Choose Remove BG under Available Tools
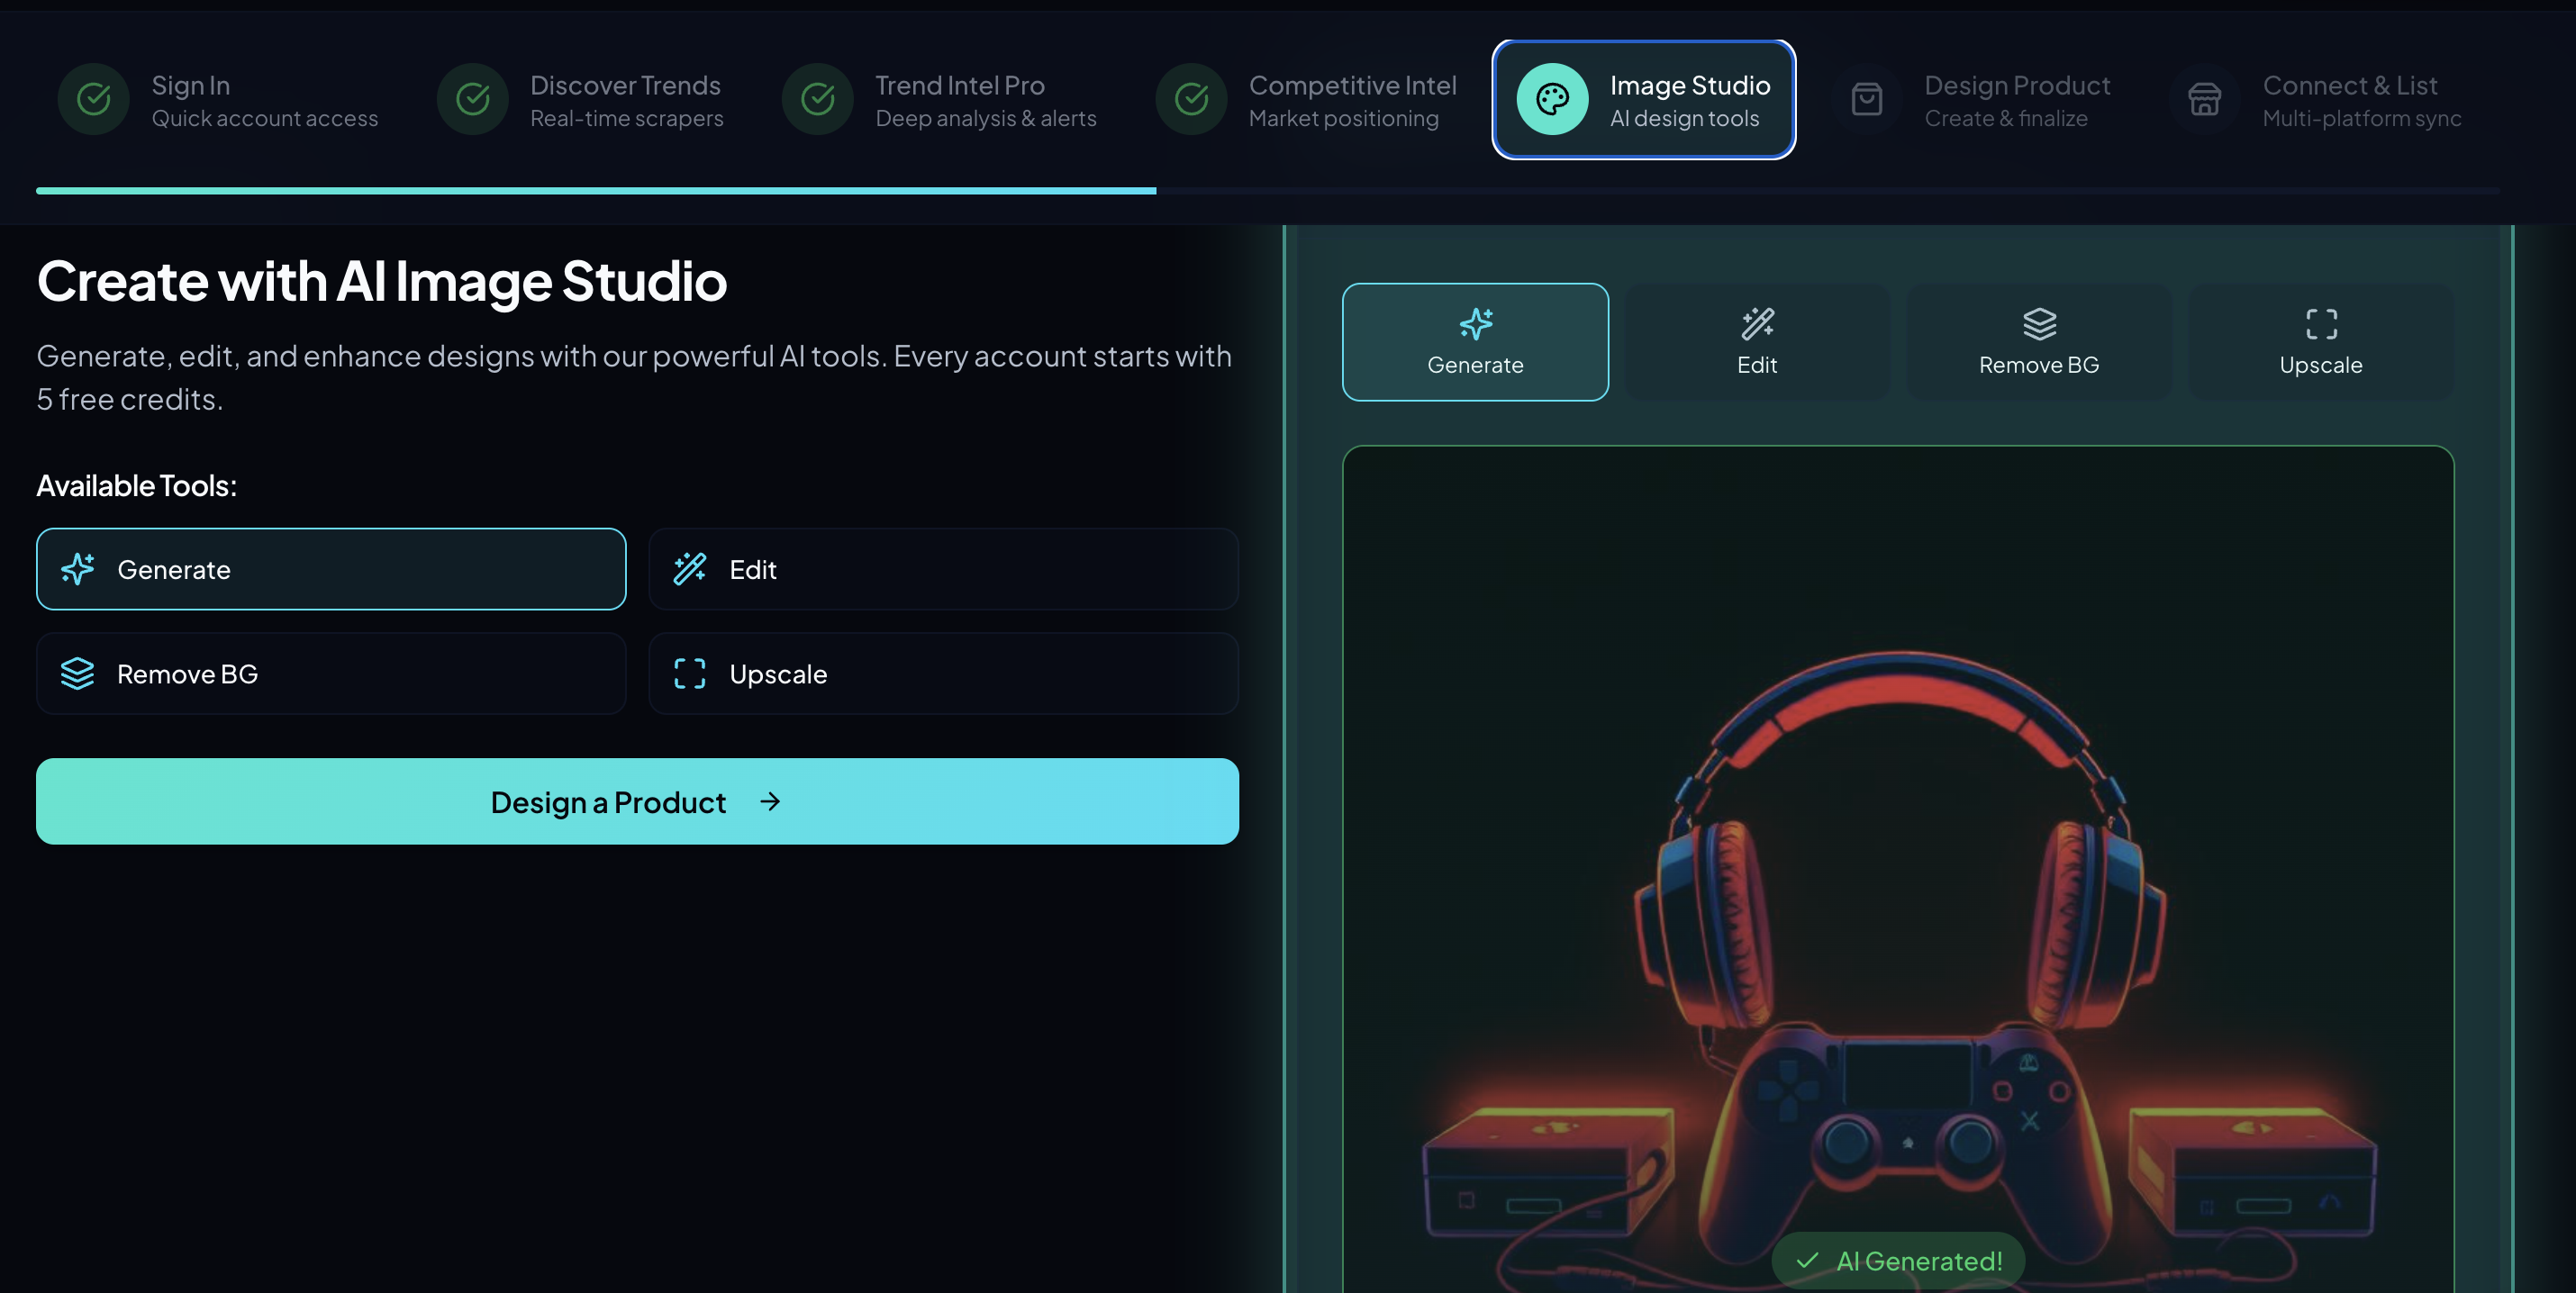2576x1293 pixels. (331, 673)
